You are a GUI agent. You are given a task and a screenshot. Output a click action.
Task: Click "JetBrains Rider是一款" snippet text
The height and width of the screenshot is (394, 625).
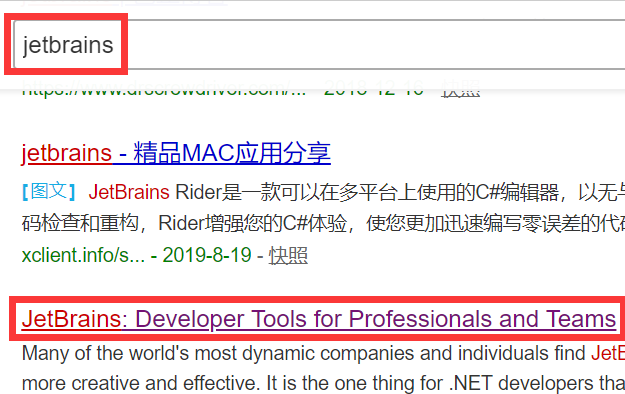pyautogui.click(x=356, y=192)
